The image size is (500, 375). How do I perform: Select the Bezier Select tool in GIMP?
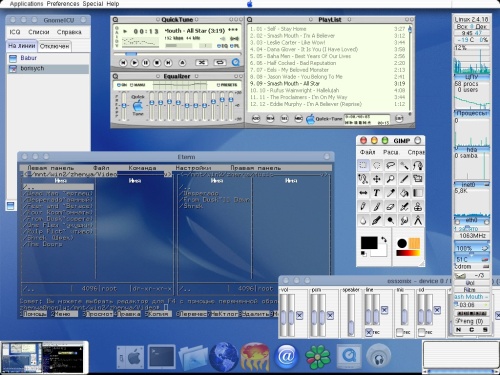418,165
